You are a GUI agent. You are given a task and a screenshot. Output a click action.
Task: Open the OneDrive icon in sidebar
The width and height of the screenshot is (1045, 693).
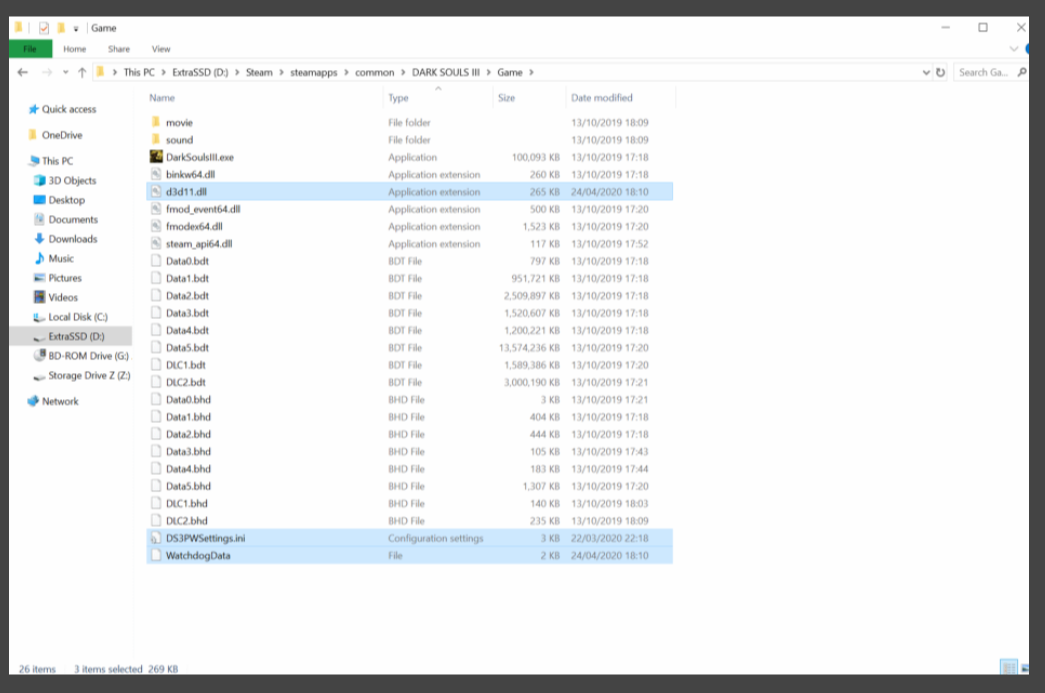pyautogui.click(x=32, y=135)
